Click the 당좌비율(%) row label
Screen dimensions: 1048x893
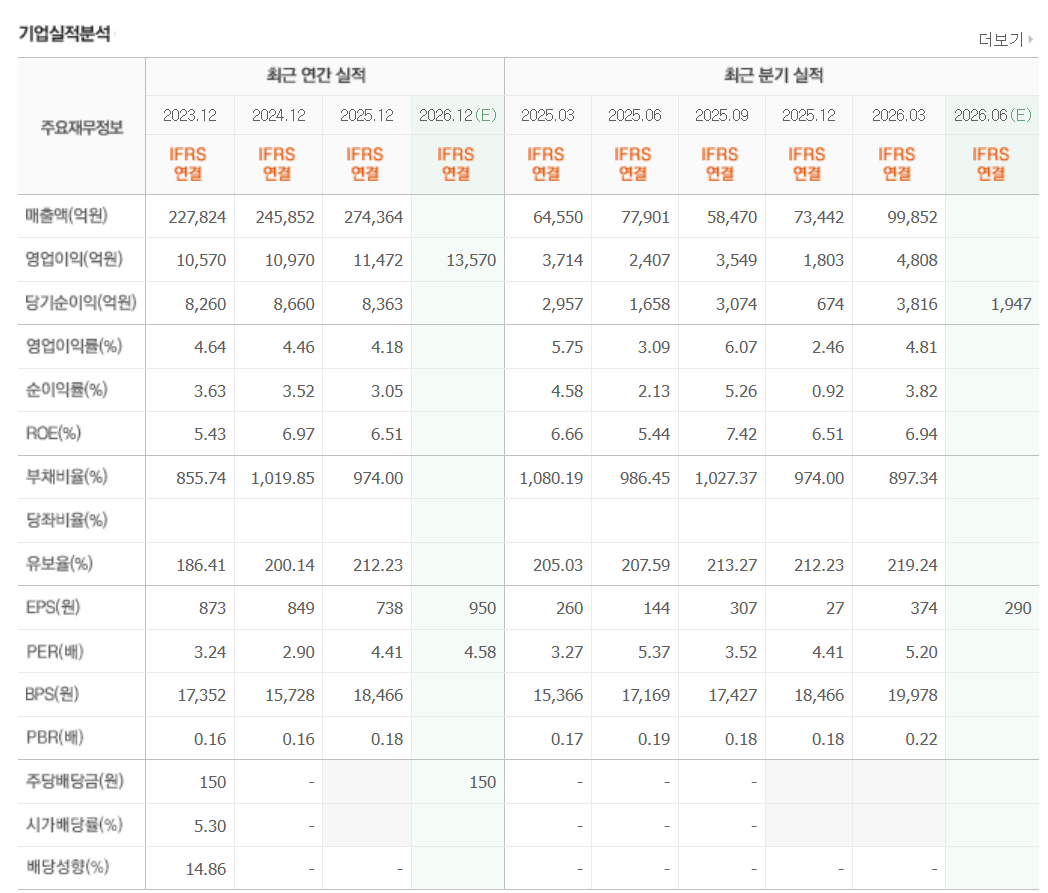point(66,520)
